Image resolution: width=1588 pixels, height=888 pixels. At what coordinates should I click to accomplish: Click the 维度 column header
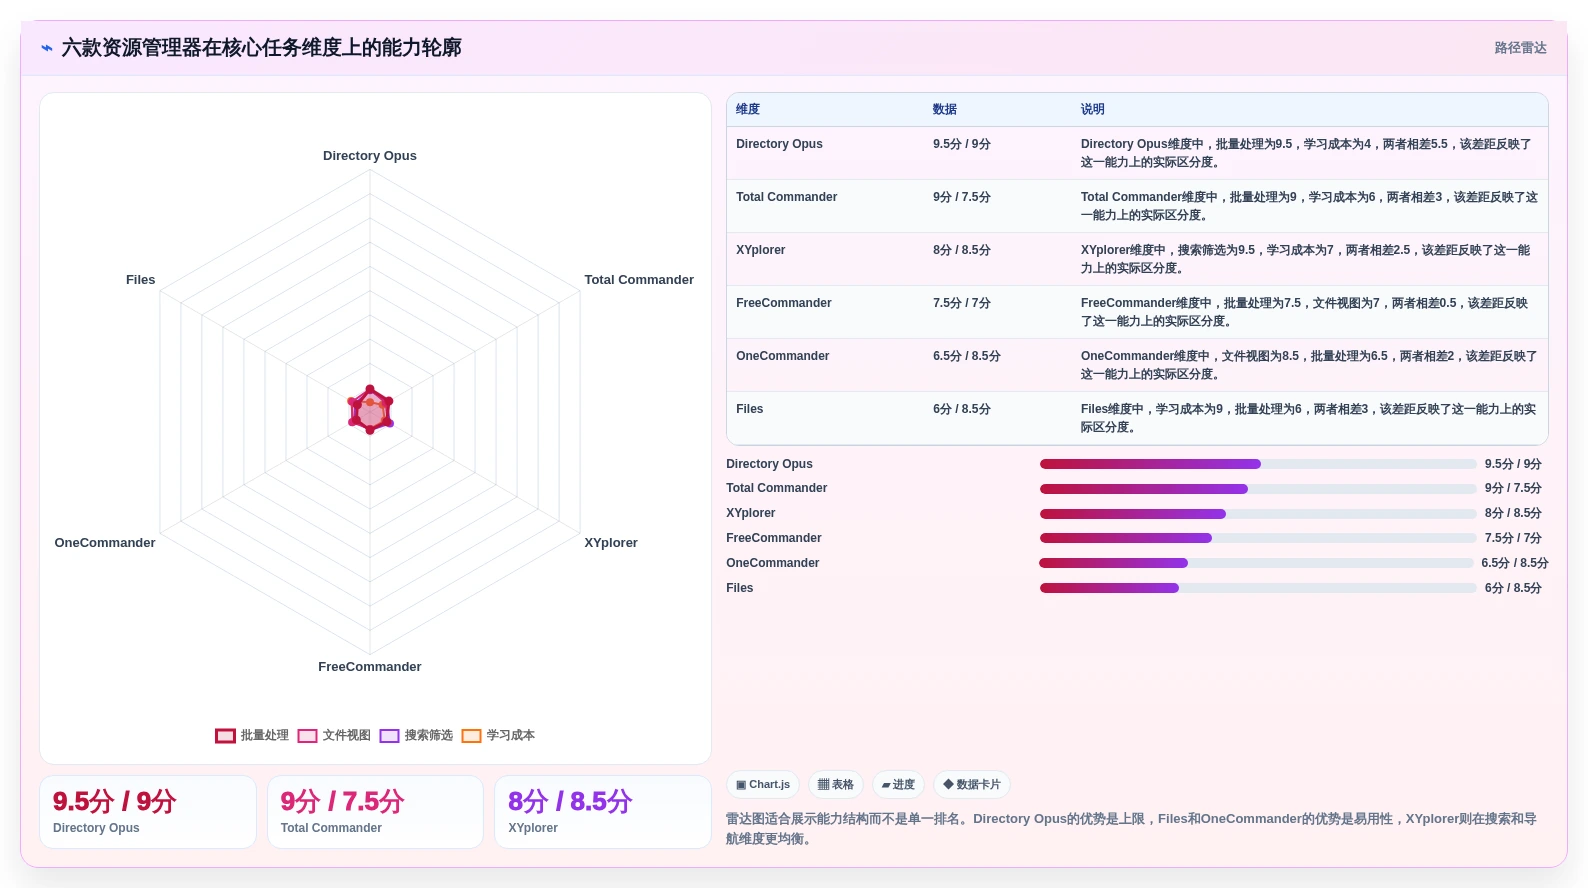[x=748, y=109]
